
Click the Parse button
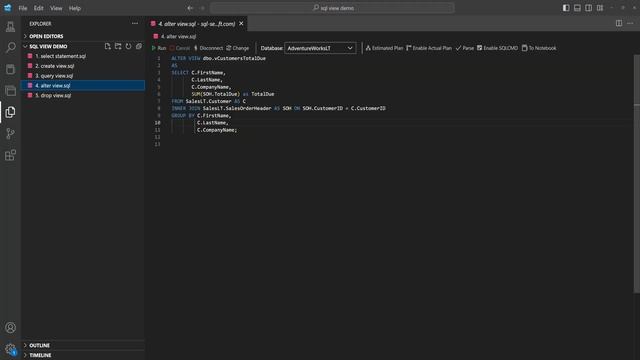coord(465,48)
